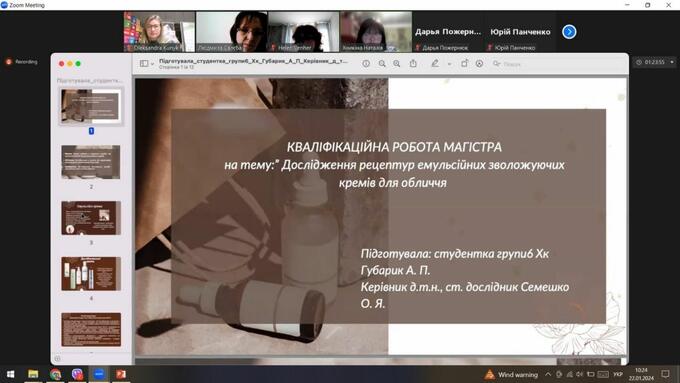
Task: Maximize the Zoom Meeting window
Action: coord(647,5)
